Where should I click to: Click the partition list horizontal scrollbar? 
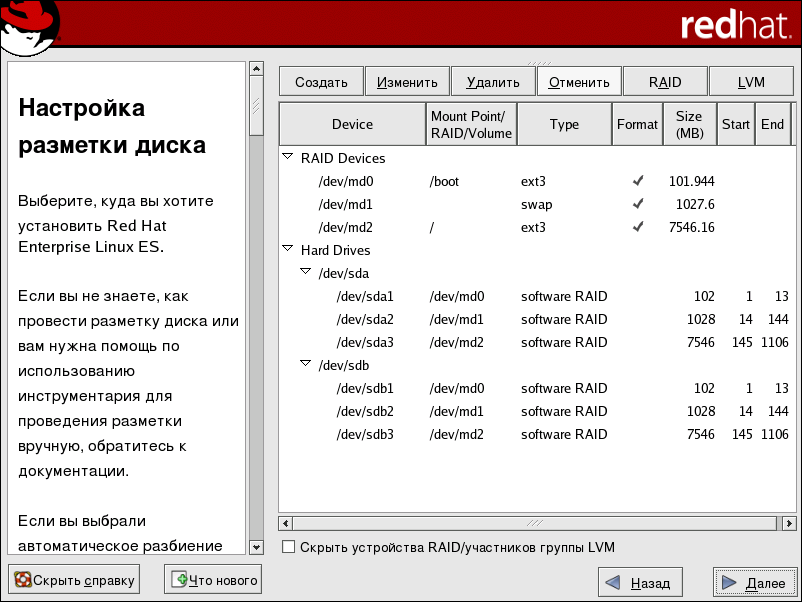(x=535, y=523)
